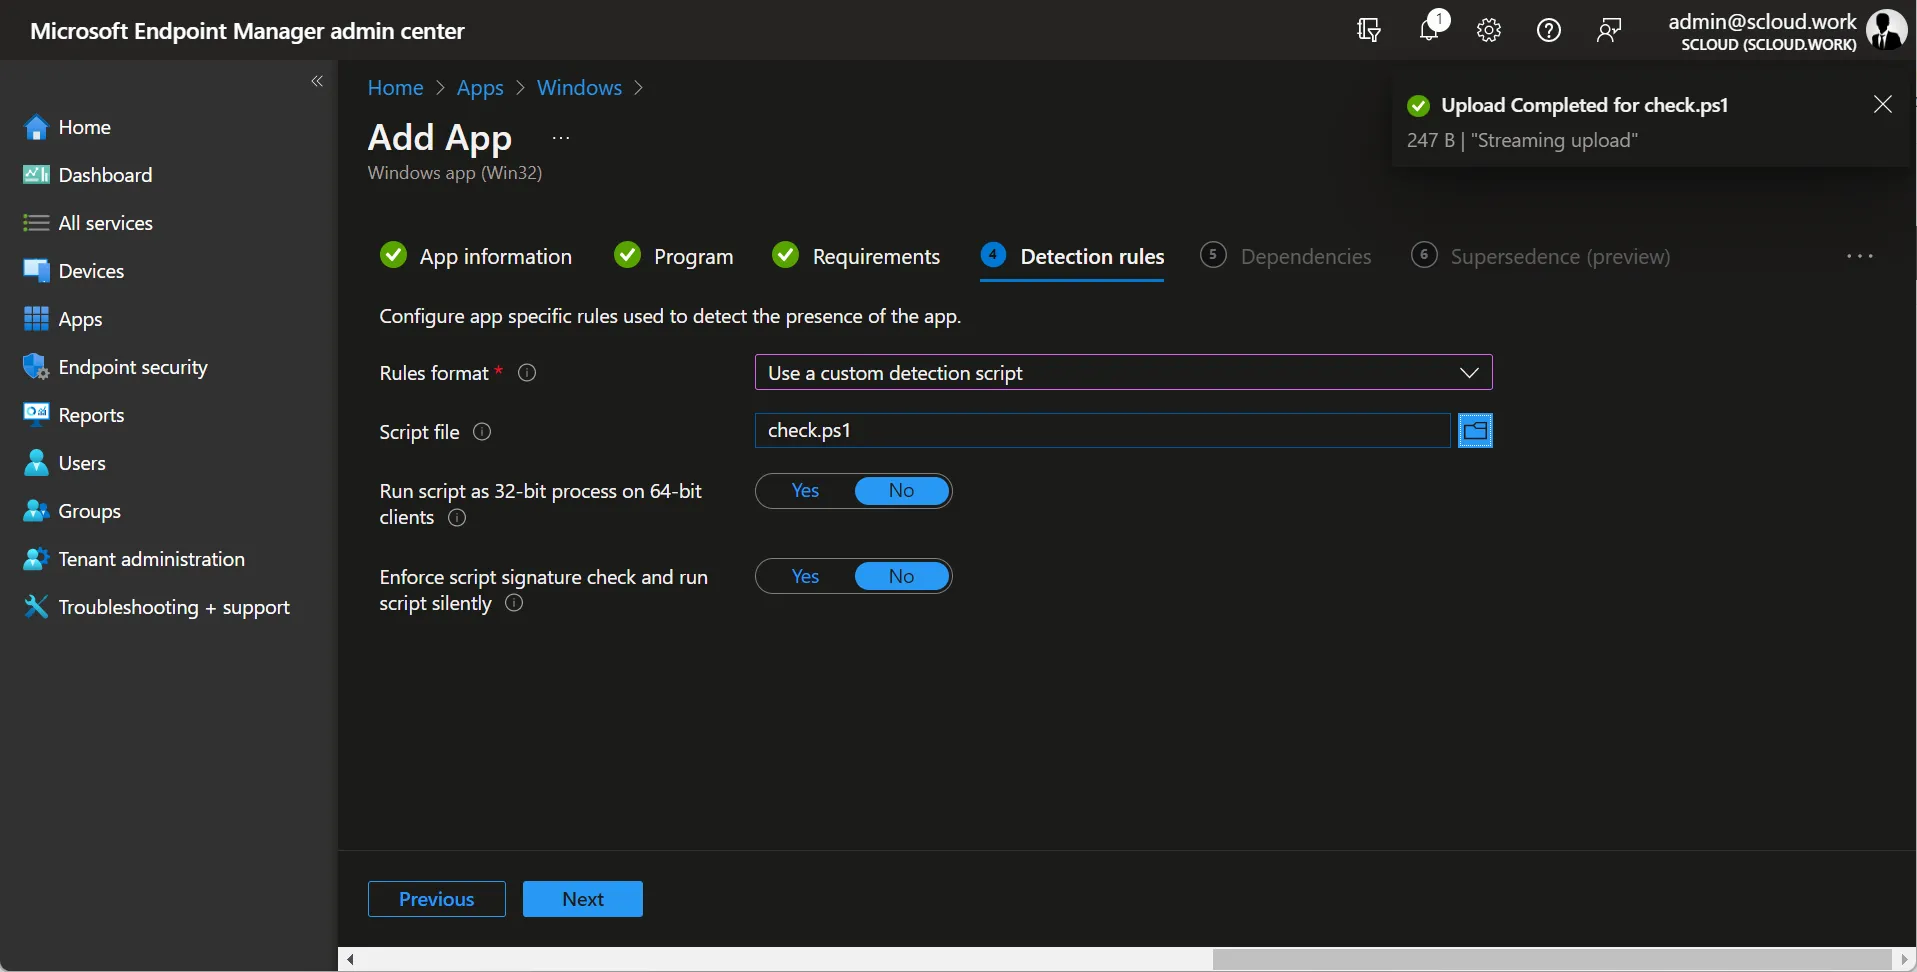Open the help question mark icon

(1549, 30)
